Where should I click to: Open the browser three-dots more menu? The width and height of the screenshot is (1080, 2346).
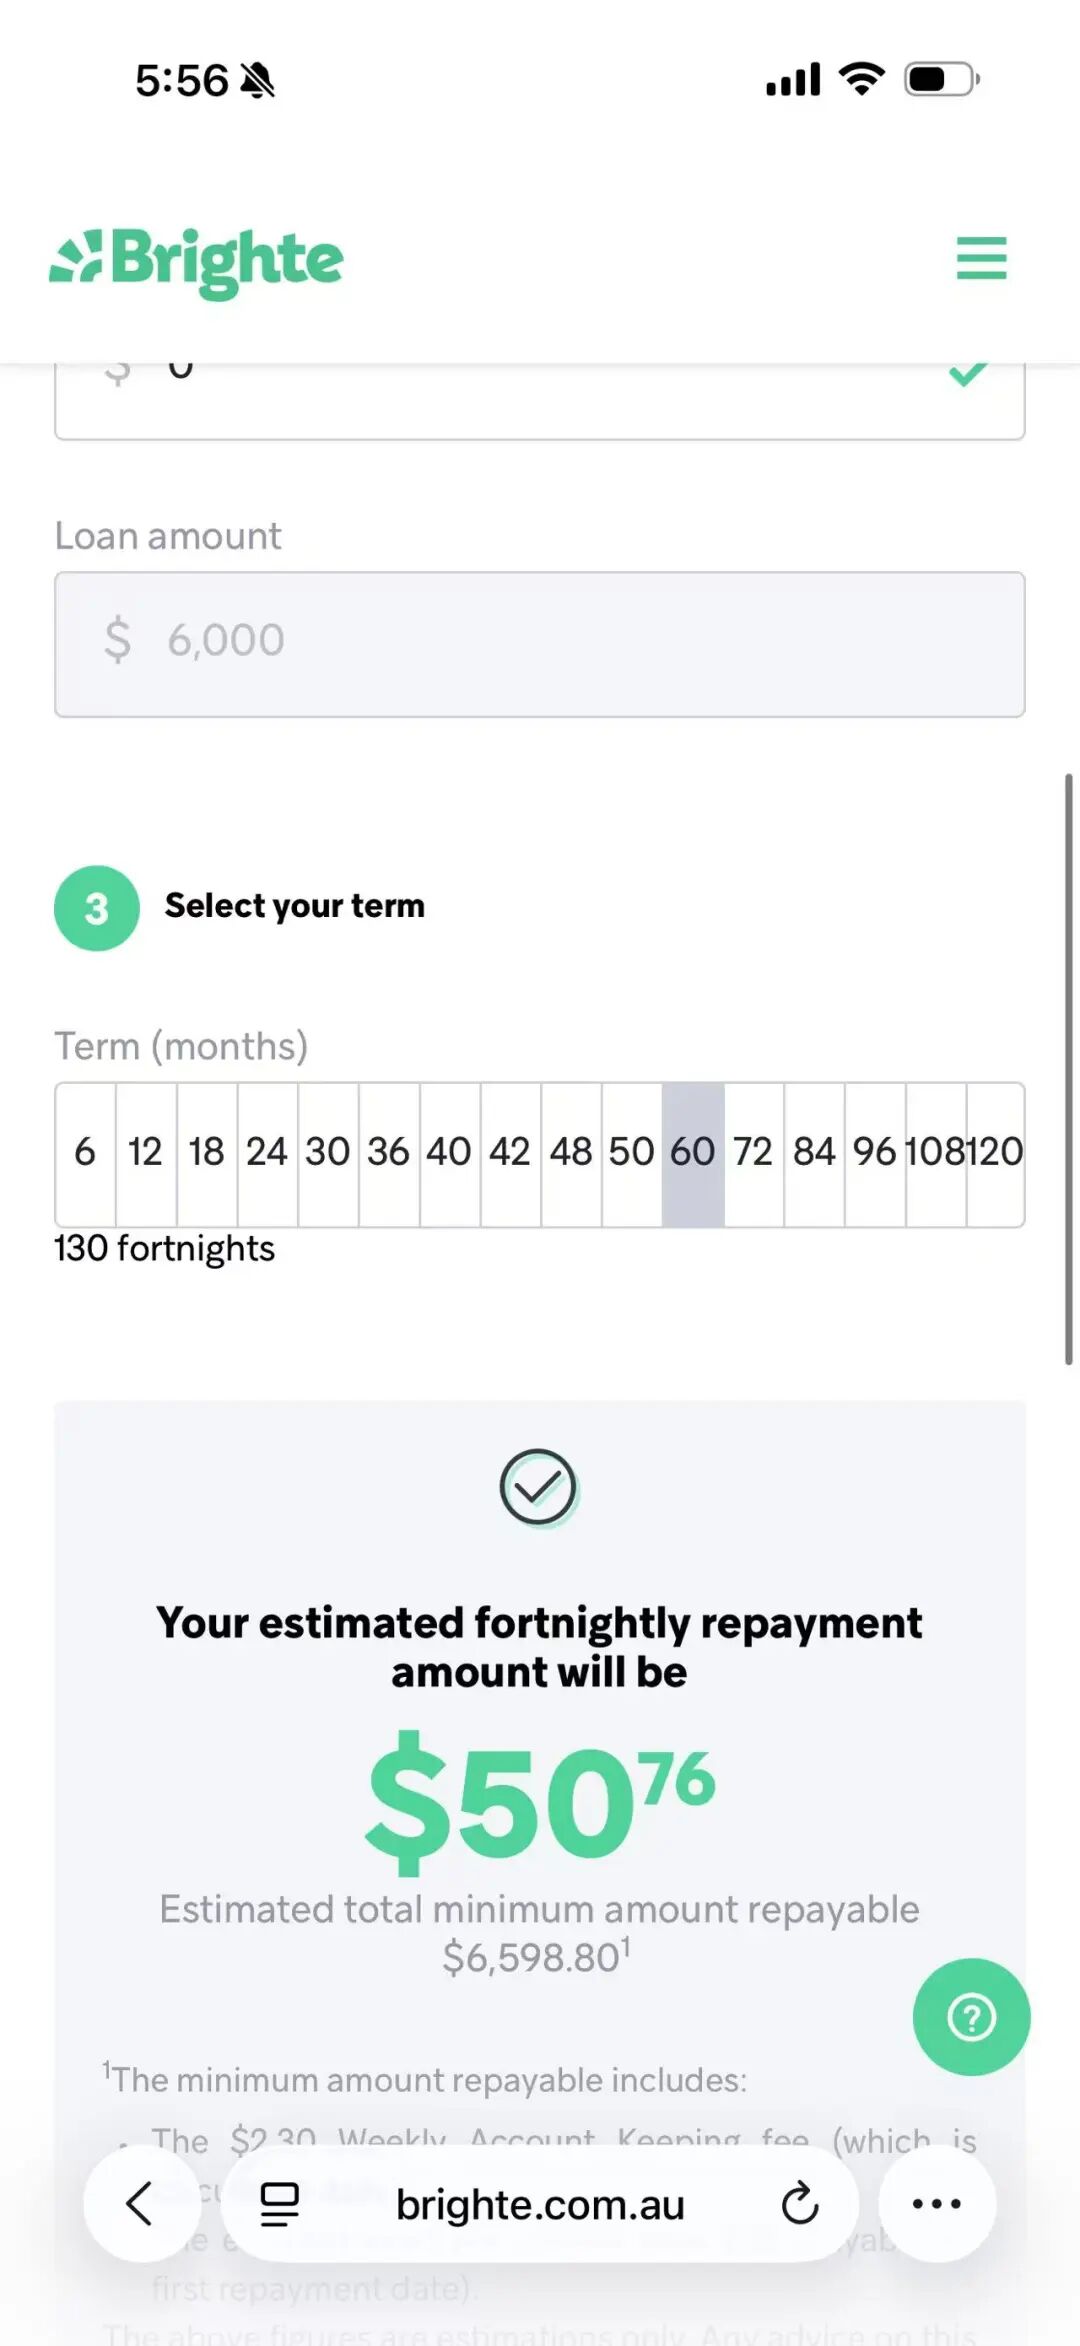[x=937, y=2203]
